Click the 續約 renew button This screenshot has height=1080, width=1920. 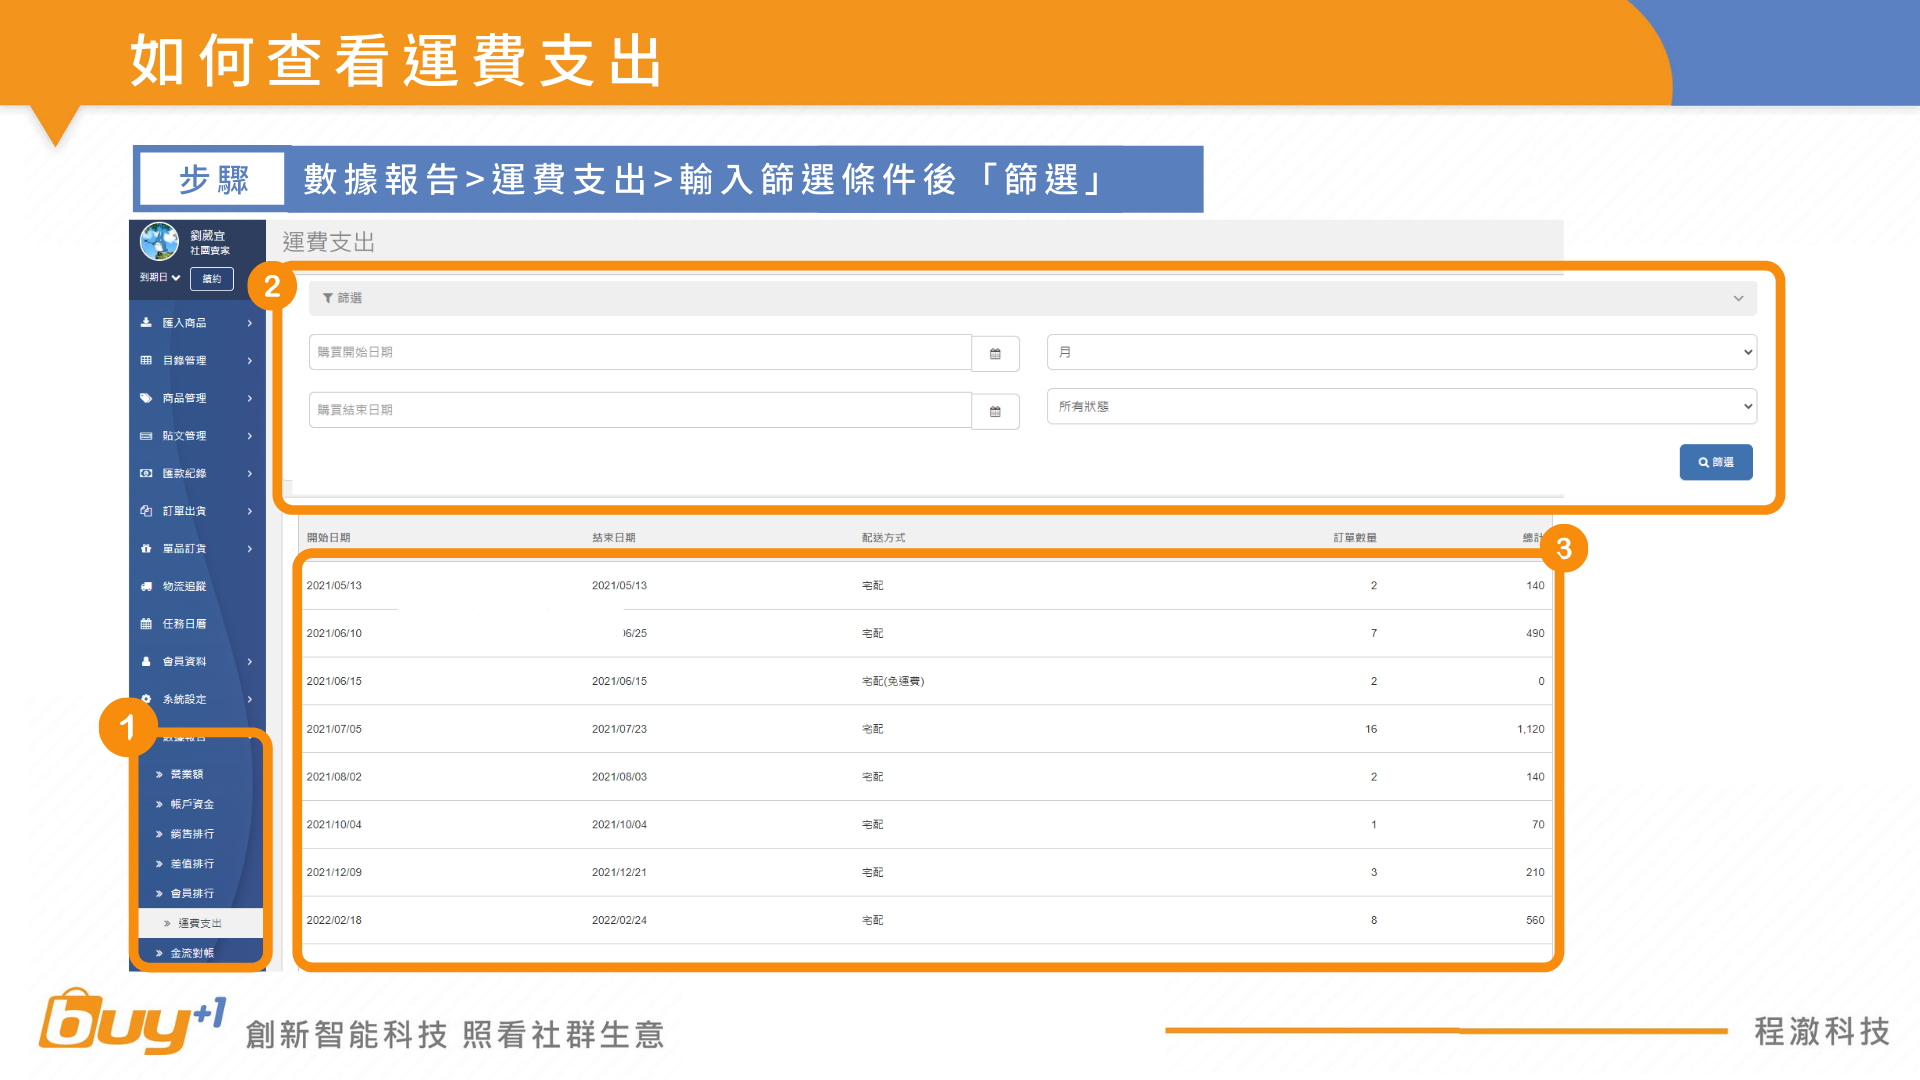pos(212,279)
